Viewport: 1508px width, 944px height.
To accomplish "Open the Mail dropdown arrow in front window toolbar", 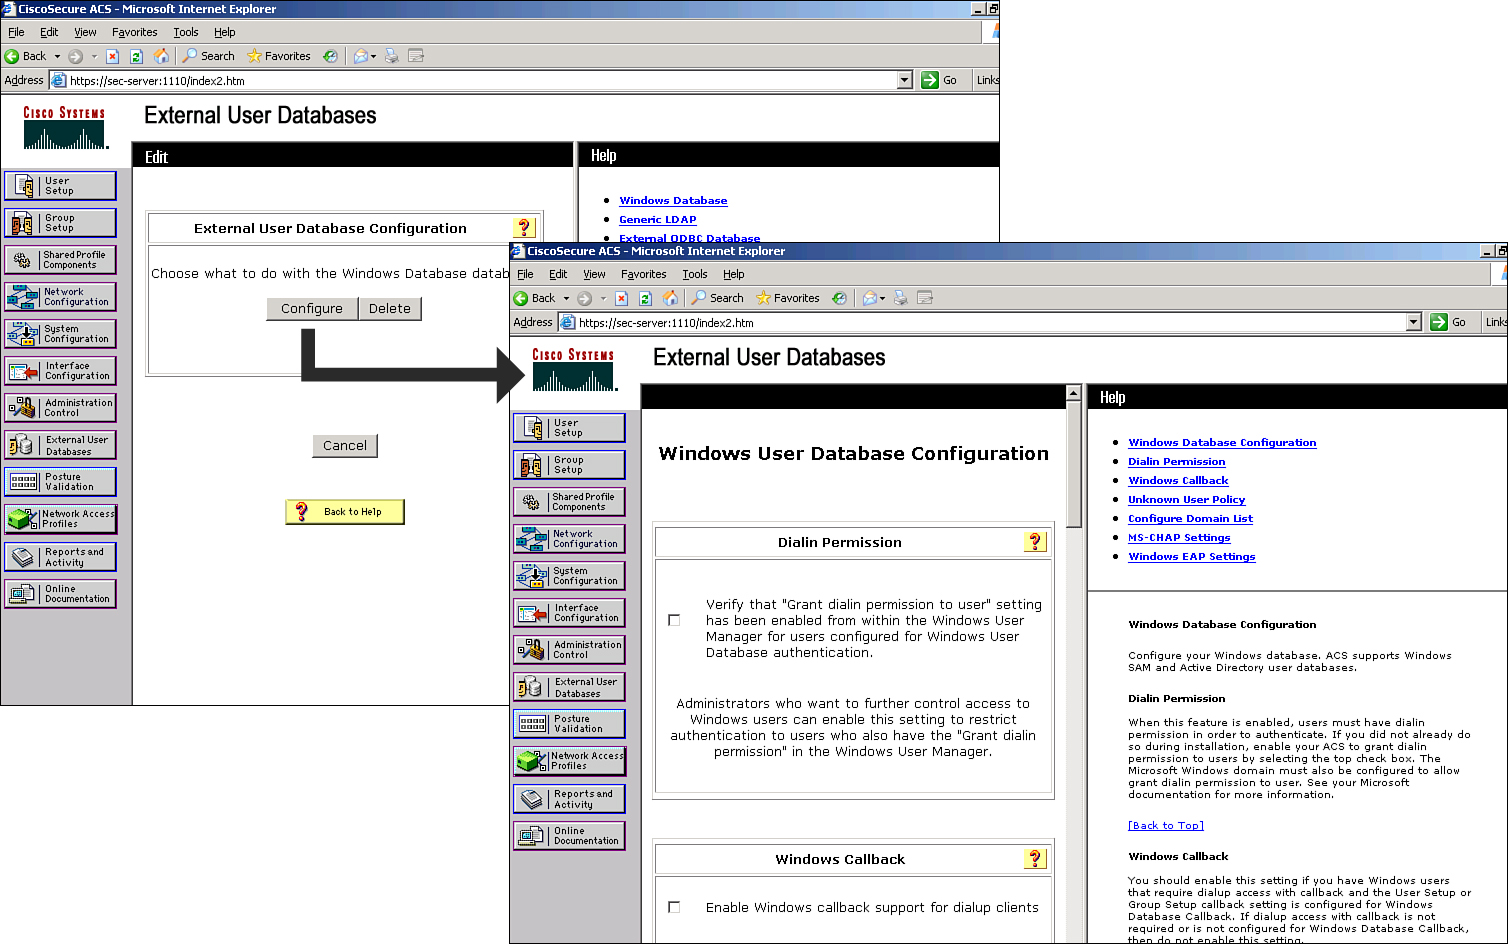I will point(882,298).
